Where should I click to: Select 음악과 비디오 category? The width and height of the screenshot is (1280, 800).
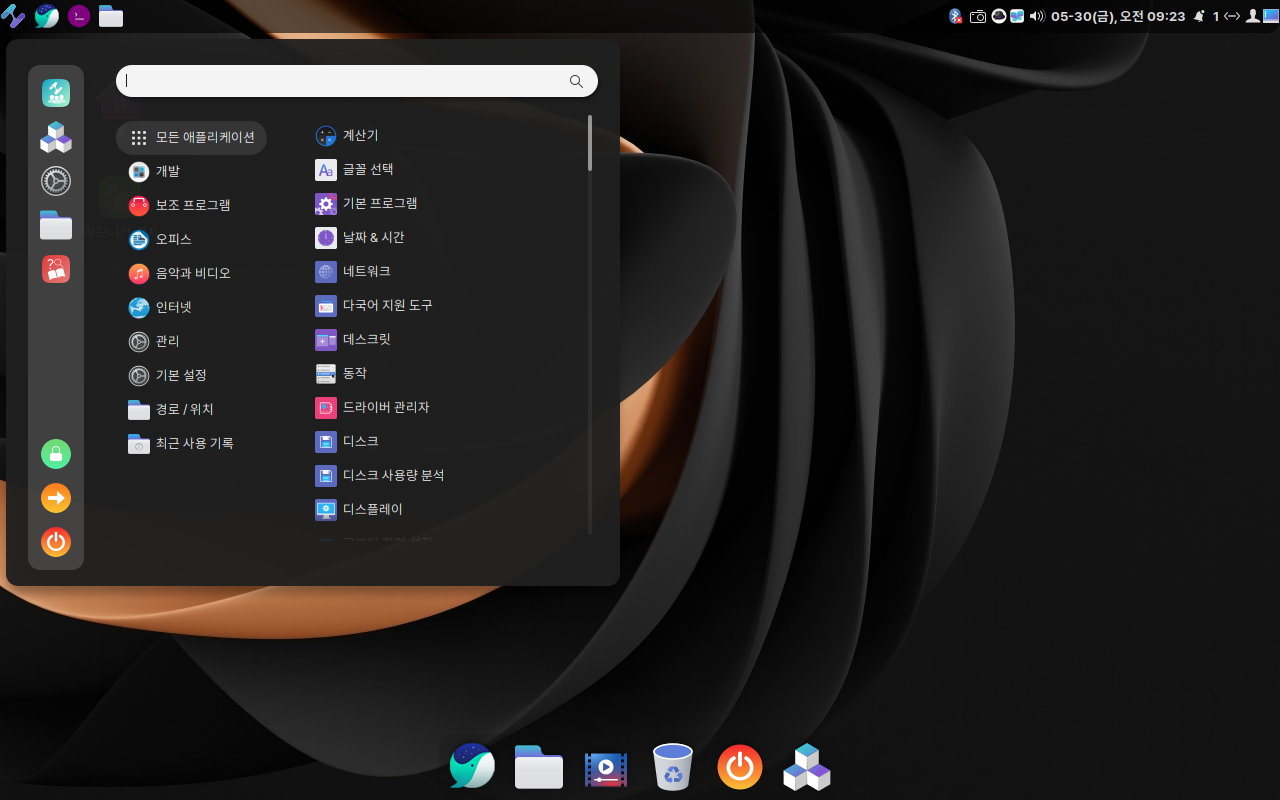180,273
